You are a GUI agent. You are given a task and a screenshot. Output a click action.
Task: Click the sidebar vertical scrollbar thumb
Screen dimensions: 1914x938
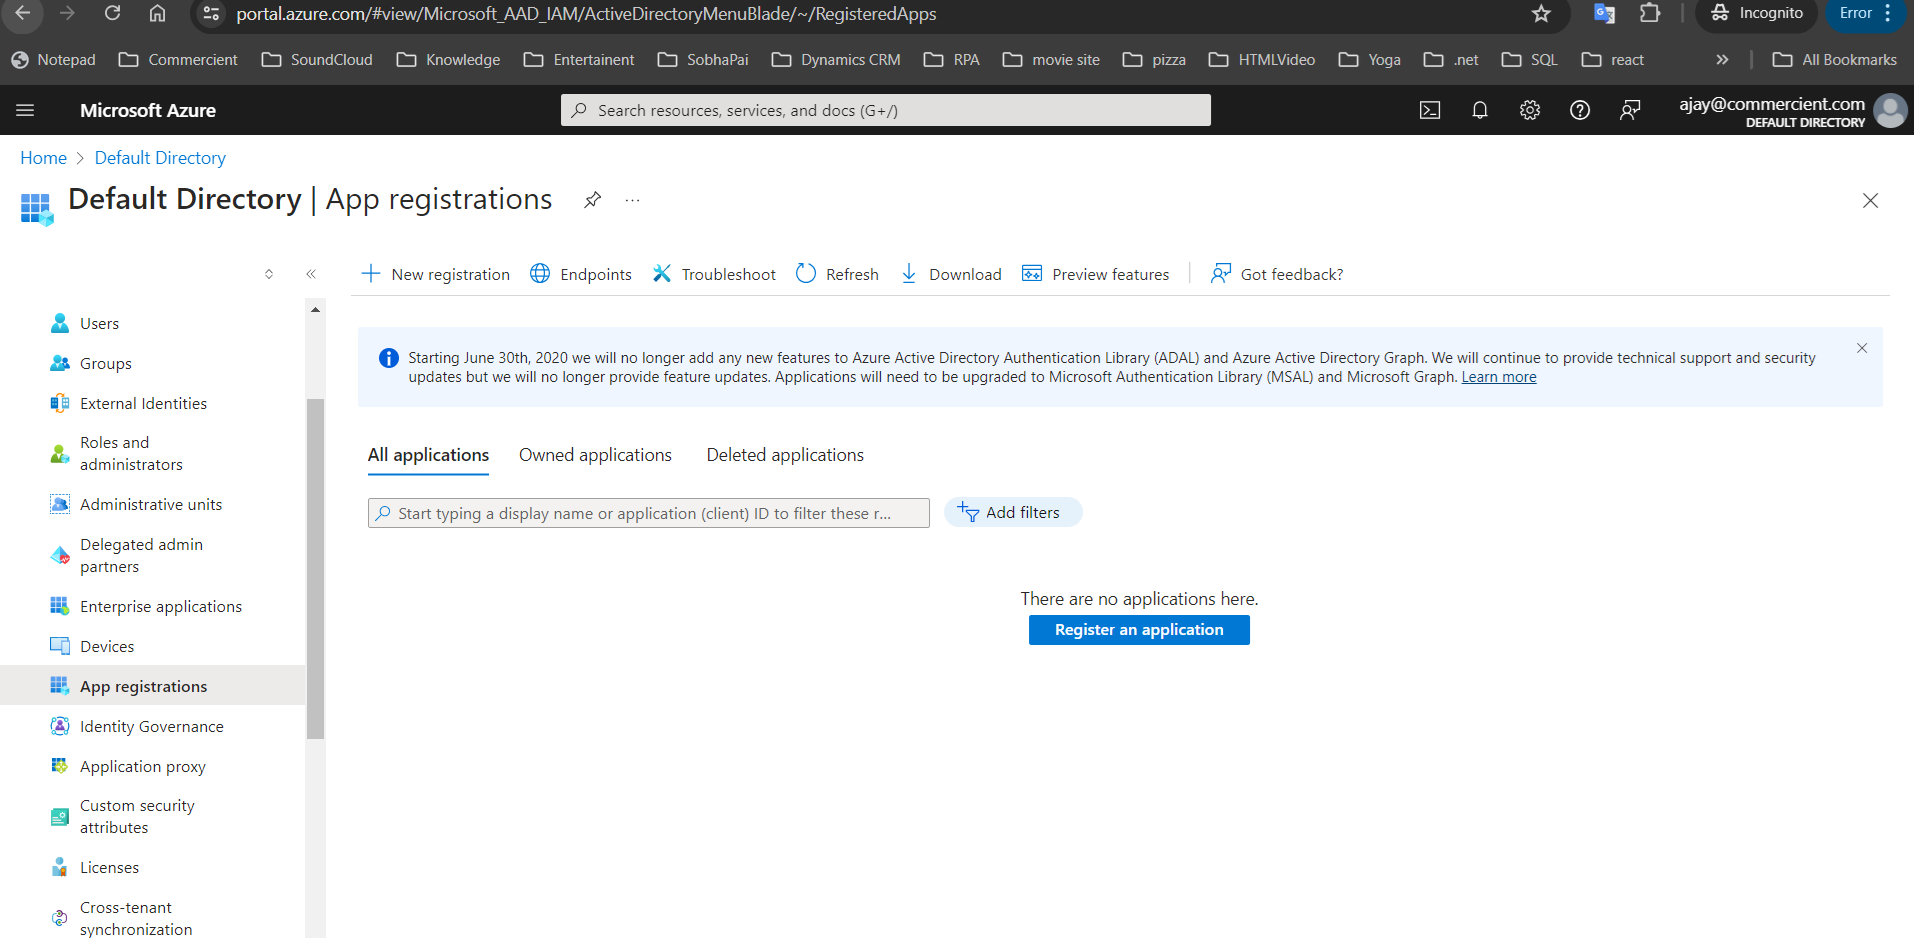click(315, 568)
